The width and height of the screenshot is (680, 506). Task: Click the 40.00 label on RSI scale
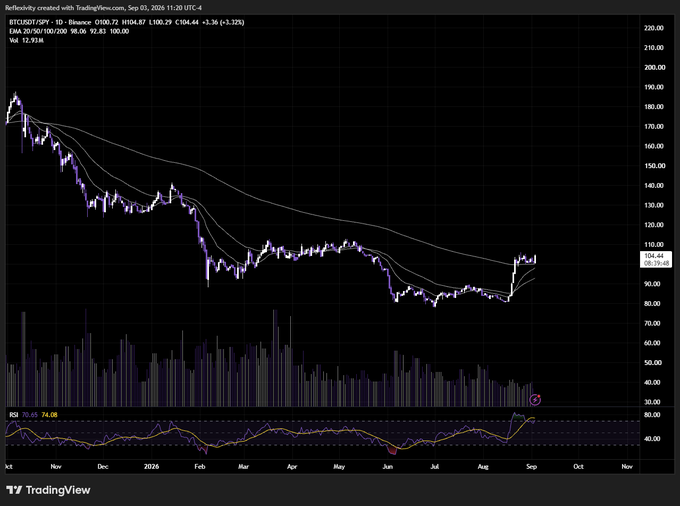point(652,439)
